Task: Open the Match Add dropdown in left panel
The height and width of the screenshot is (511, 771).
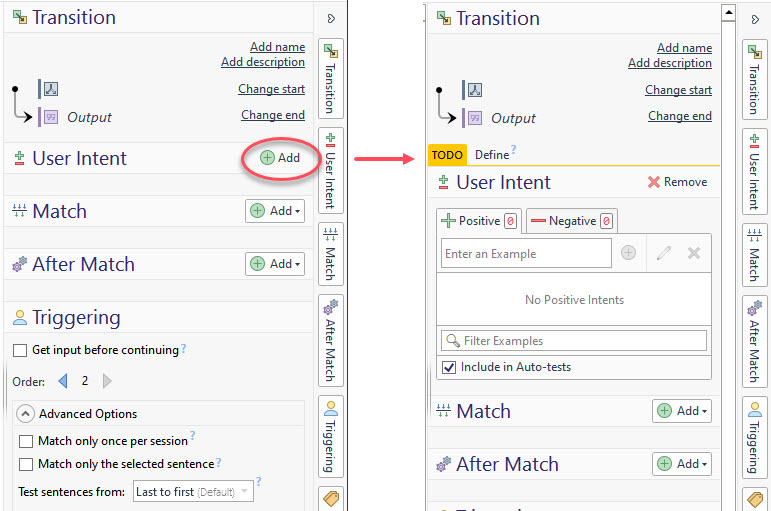Action: pyautogui.click(x=275, y=211)
